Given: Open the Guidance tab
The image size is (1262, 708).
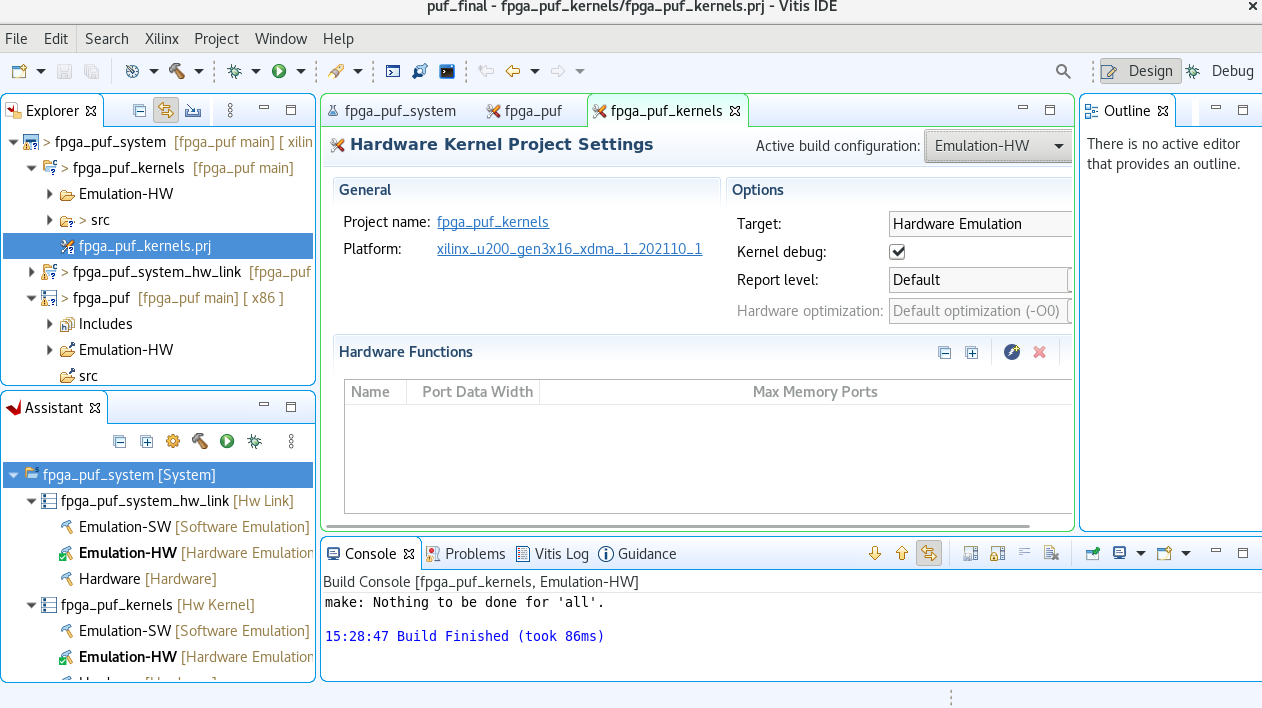Looking at the screenshot, I should coord(637,553).
